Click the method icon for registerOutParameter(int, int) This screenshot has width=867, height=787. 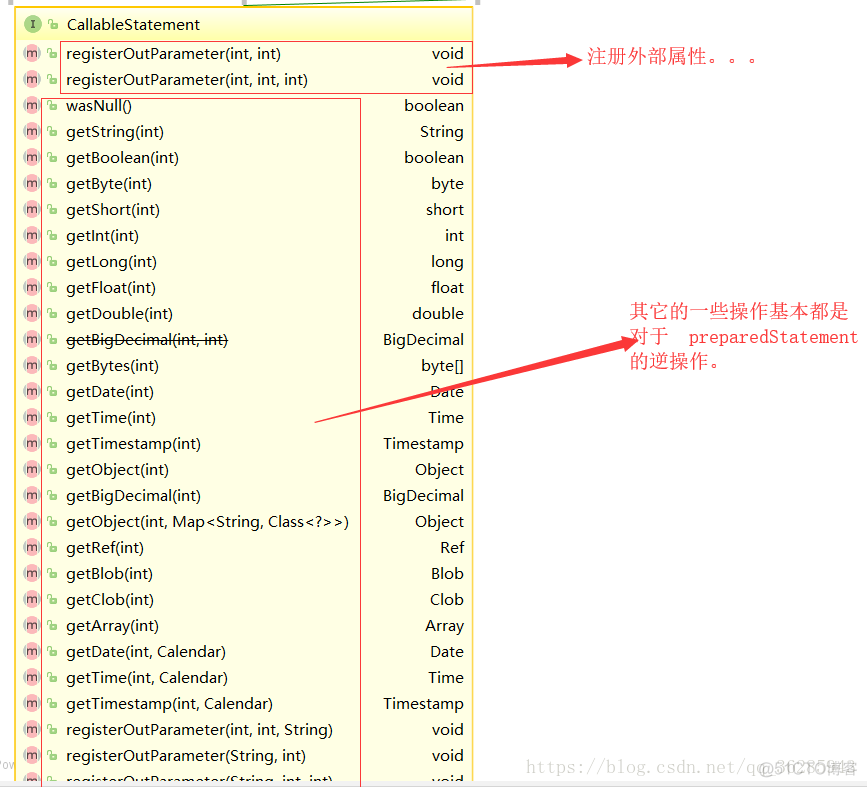coord(32,54)
